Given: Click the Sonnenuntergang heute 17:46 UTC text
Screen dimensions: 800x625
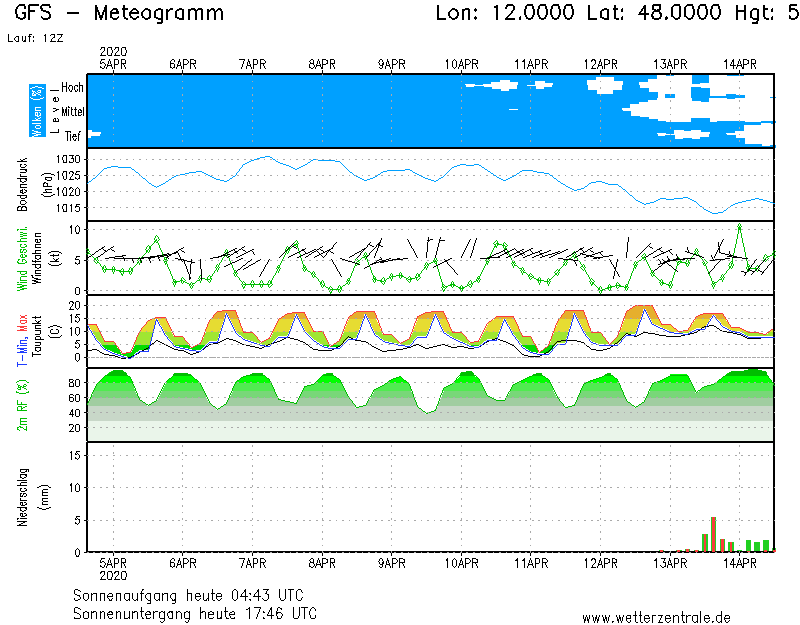Looking at the screenshot, I should (195, 612).
